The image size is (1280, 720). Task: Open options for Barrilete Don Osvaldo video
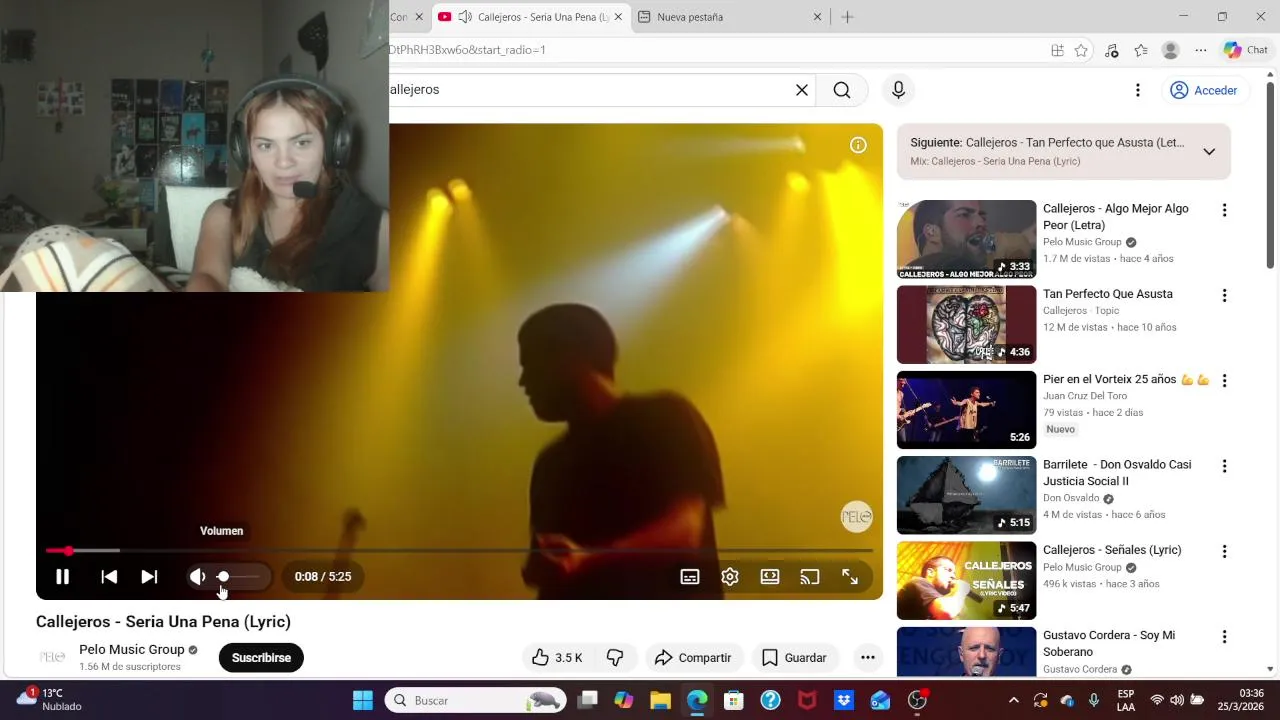(x=1224, y=466)
